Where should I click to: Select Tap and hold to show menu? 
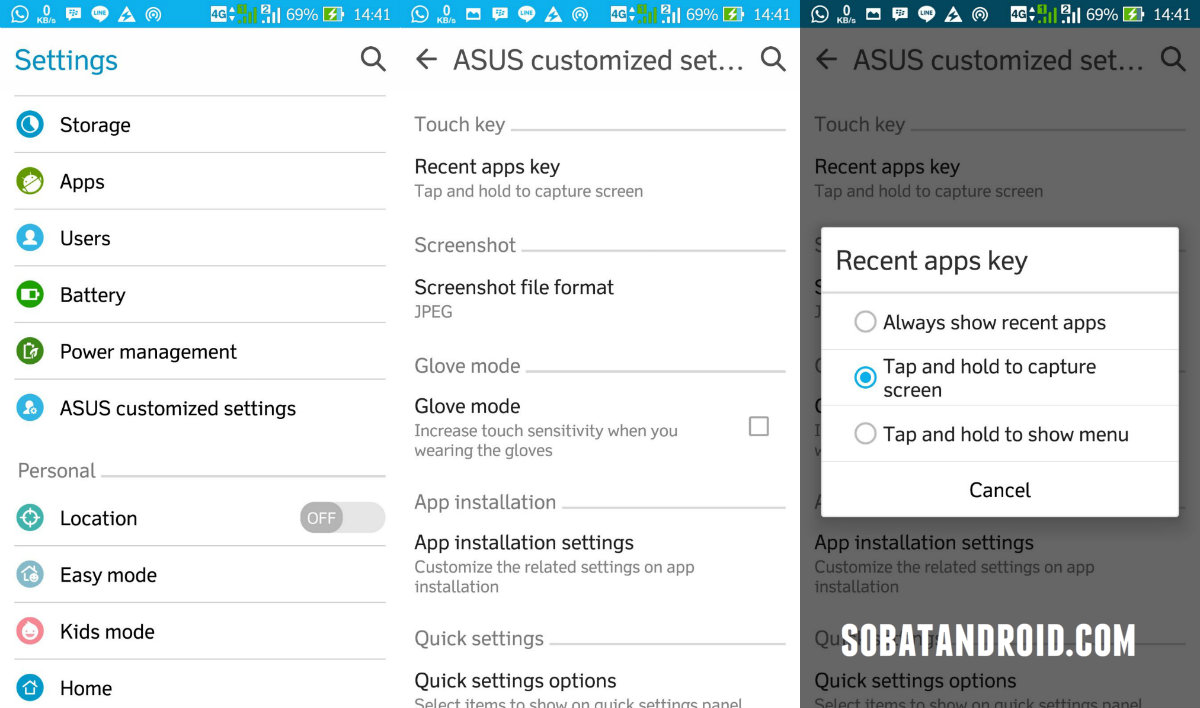click(1000, 434)
